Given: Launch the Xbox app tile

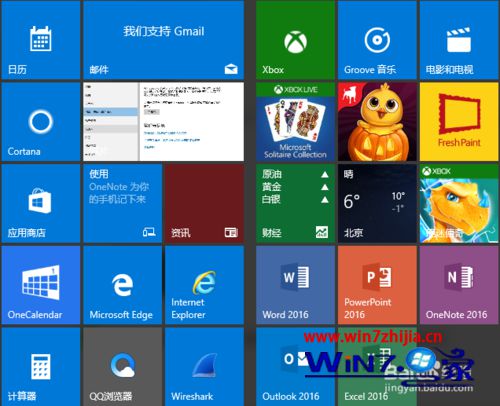Looking at the screenshot, I should coord(295,40).
